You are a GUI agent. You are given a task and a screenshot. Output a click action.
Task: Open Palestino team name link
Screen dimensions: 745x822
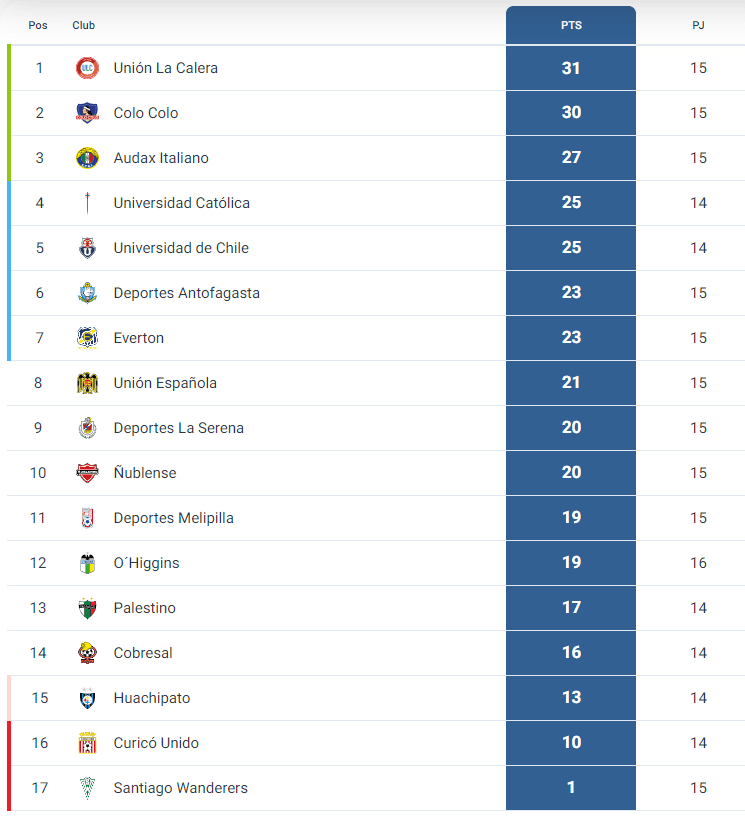coord(145,608)
